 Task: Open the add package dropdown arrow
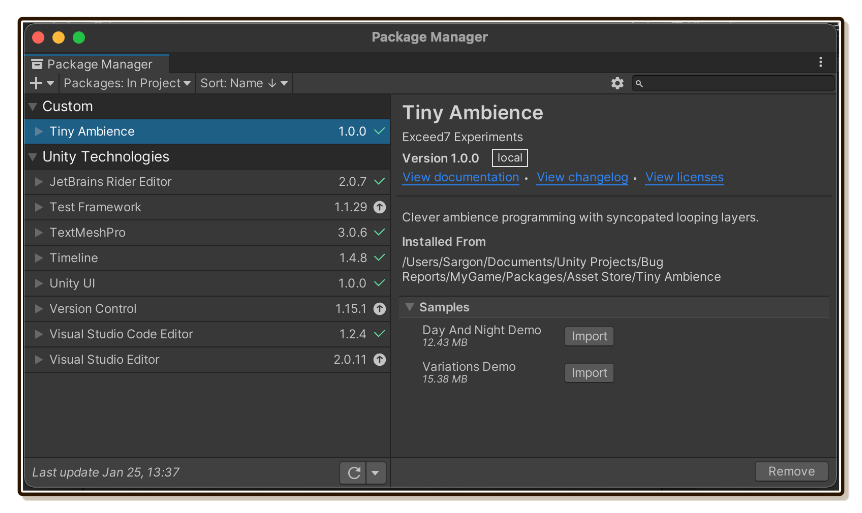(51, 84)
